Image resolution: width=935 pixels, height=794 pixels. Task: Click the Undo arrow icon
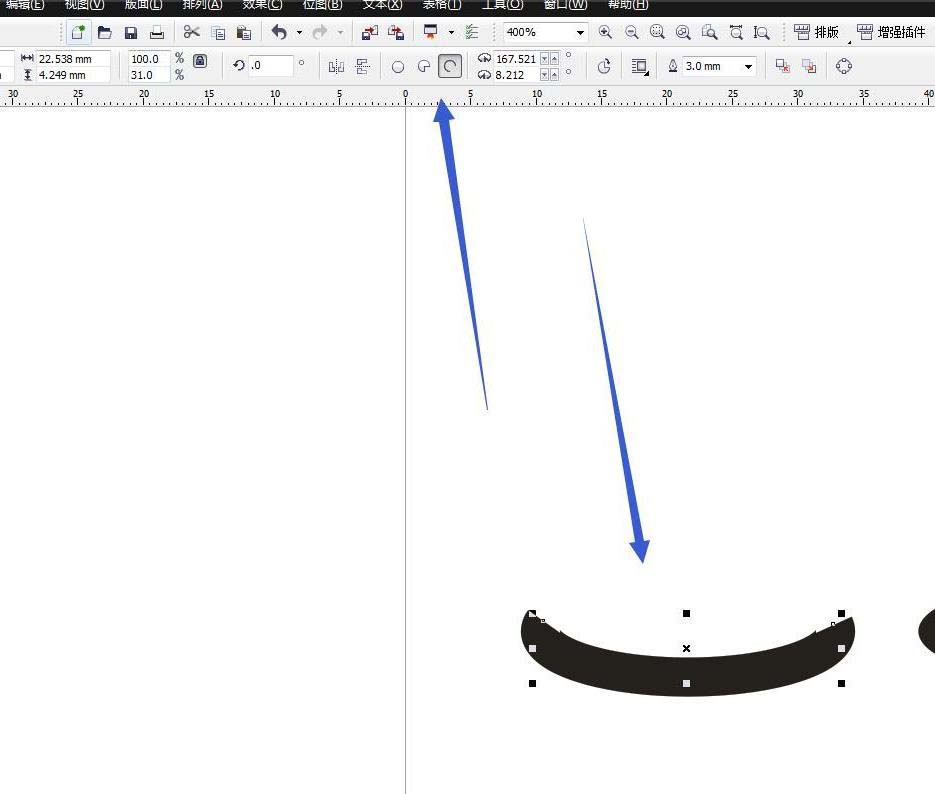(279, 33)
